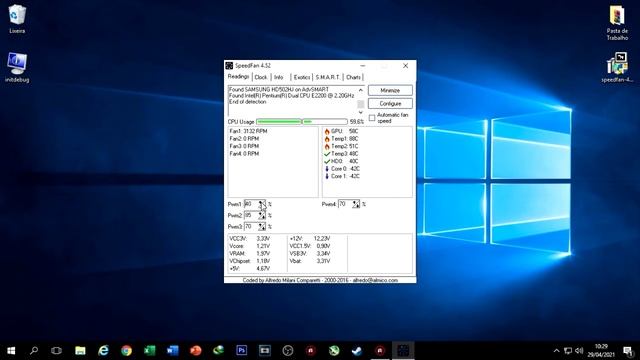Screen dimensions: 640x360
Task: Launch Photoshop from the taskbar
Action: coord(242,351)
